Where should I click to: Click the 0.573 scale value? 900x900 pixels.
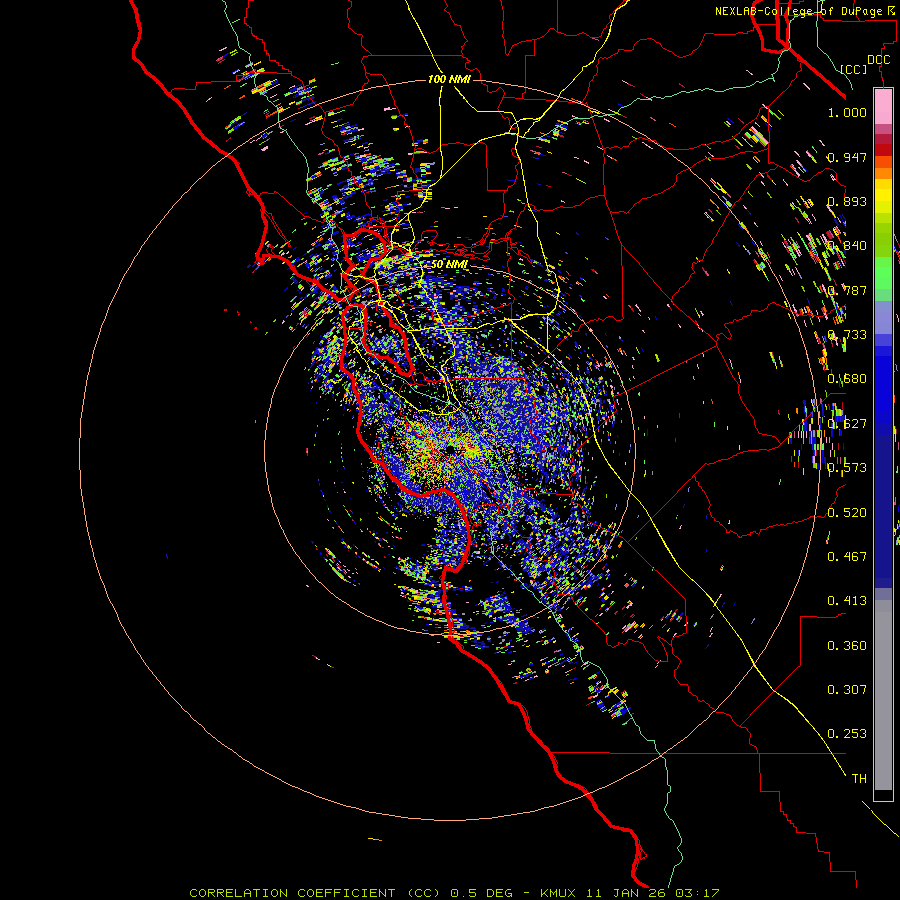pyautogui.click(x=847, y=468)
